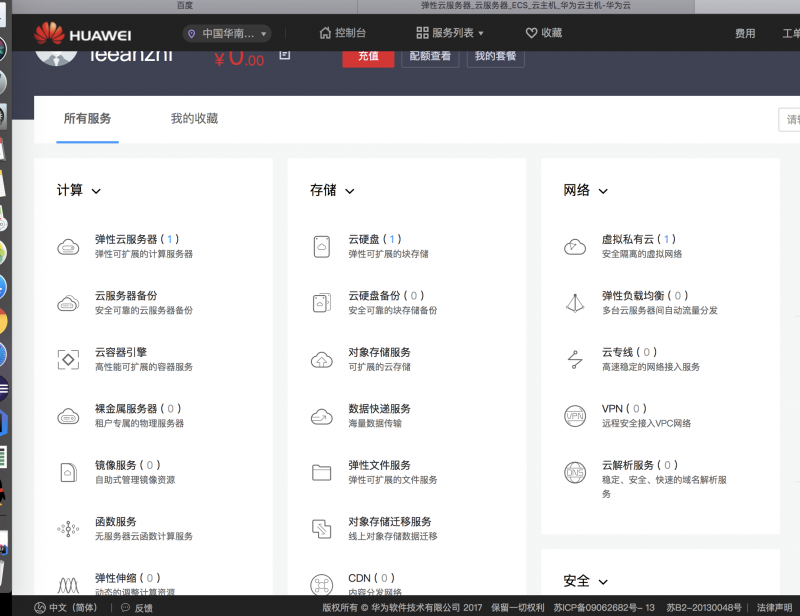Collapse the 网络 network section
The height and width of the screenshot is (616, 800).
[603, 191]
